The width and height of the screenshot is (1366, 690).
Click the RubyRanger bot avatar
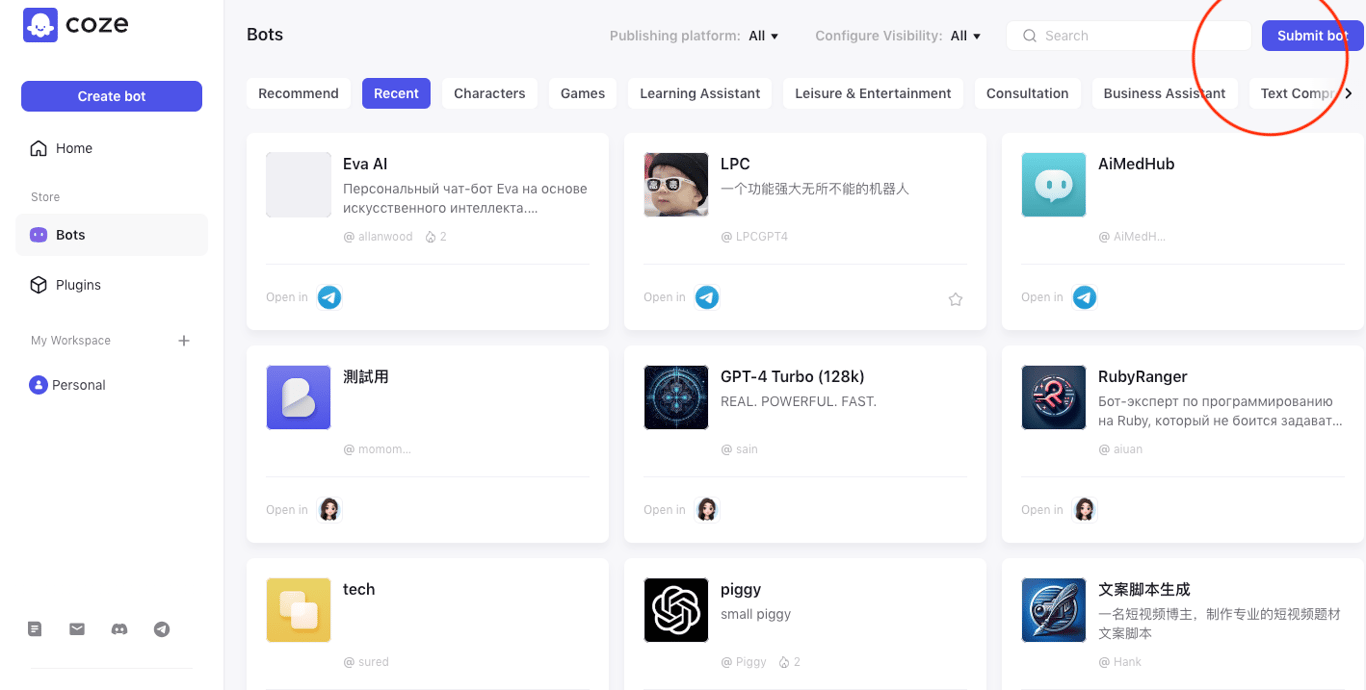[x=1054, y=397]
